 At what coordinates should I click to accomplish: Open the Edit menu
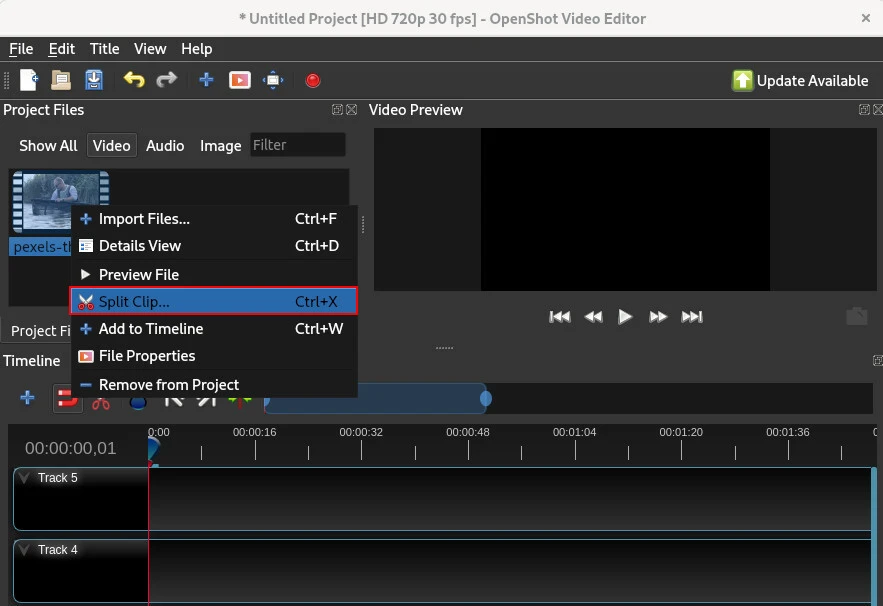[x=62, y=49]
